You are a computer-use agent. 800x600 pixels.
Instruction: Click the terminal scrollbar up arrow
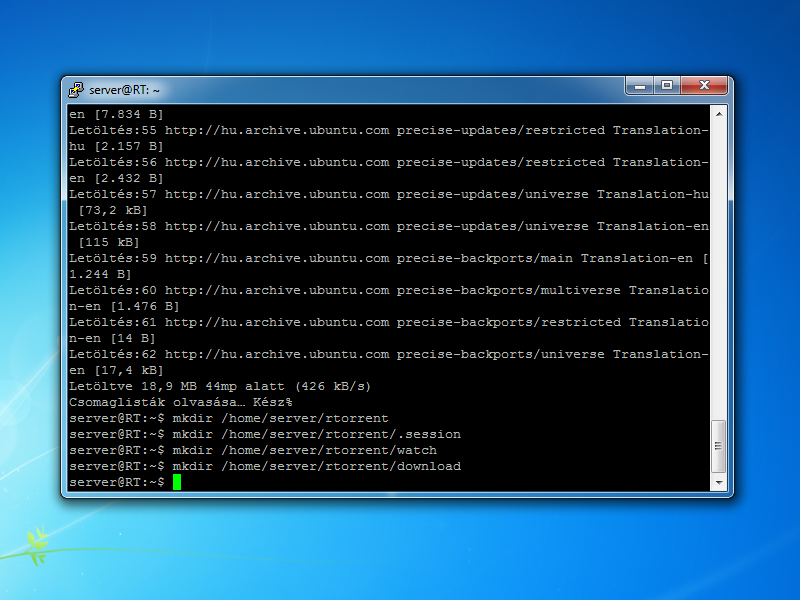click(718, 114)
